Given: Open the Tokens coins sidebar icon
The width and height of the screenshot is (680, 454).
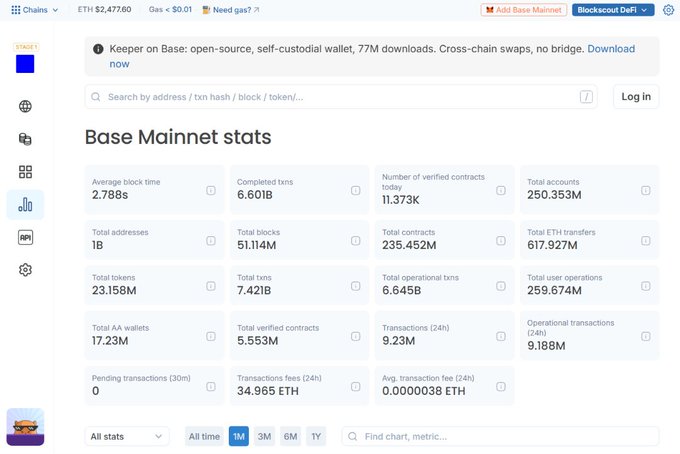Looking at the screenshot, I should click(x=25, y=139).
